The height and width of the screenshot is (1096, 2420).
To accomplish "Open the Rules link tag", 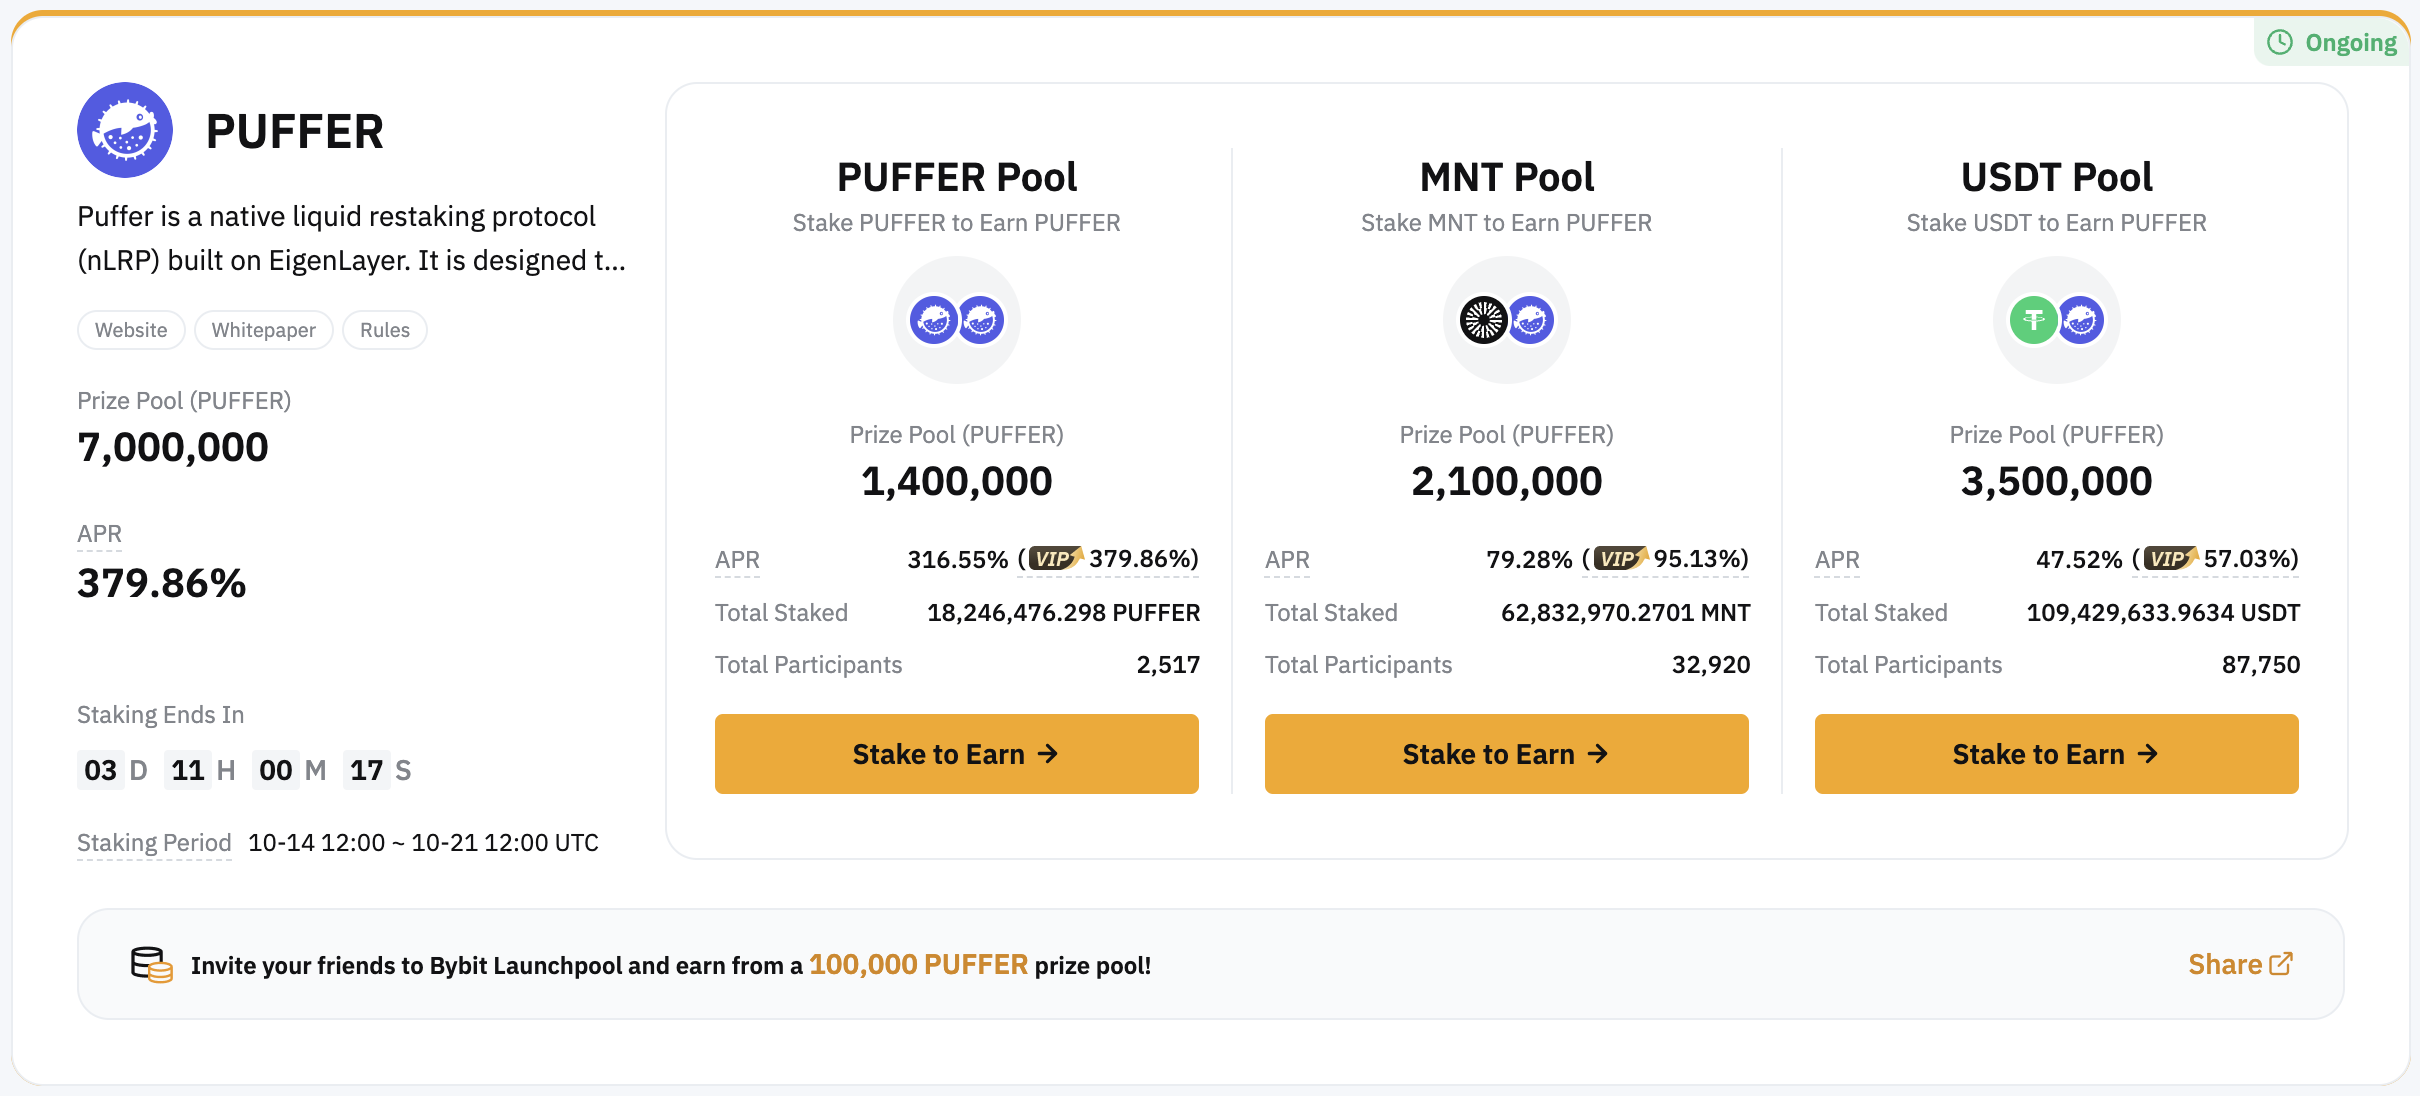I will click(x=385, y=330).
